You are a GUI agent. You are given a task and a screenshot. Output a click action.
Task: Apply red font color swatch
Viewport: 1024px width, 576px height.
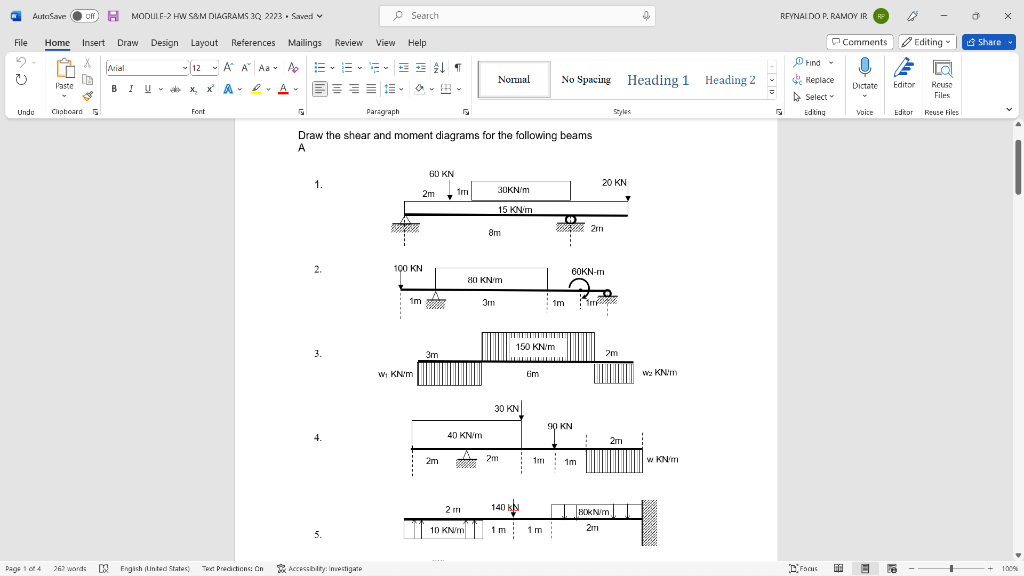pyautogui.click(x=283, y=89)
